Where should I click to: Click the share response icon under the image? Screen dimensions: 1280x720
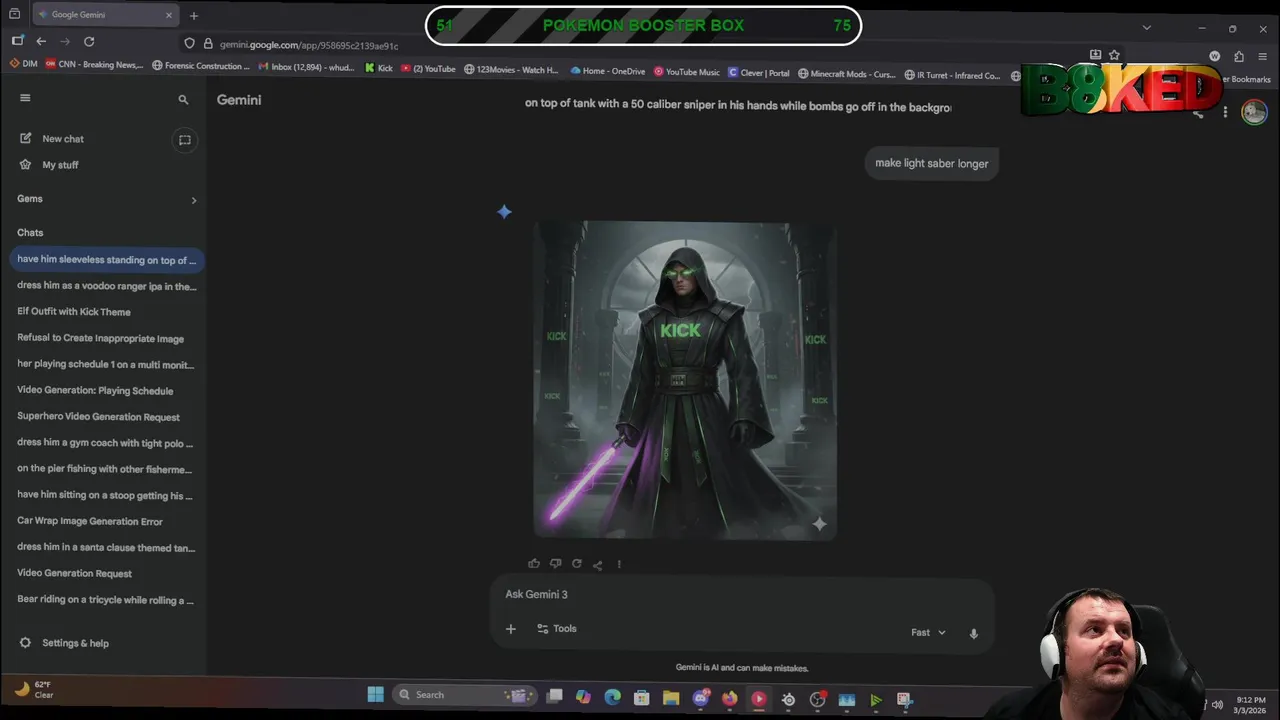click(597, 565)
